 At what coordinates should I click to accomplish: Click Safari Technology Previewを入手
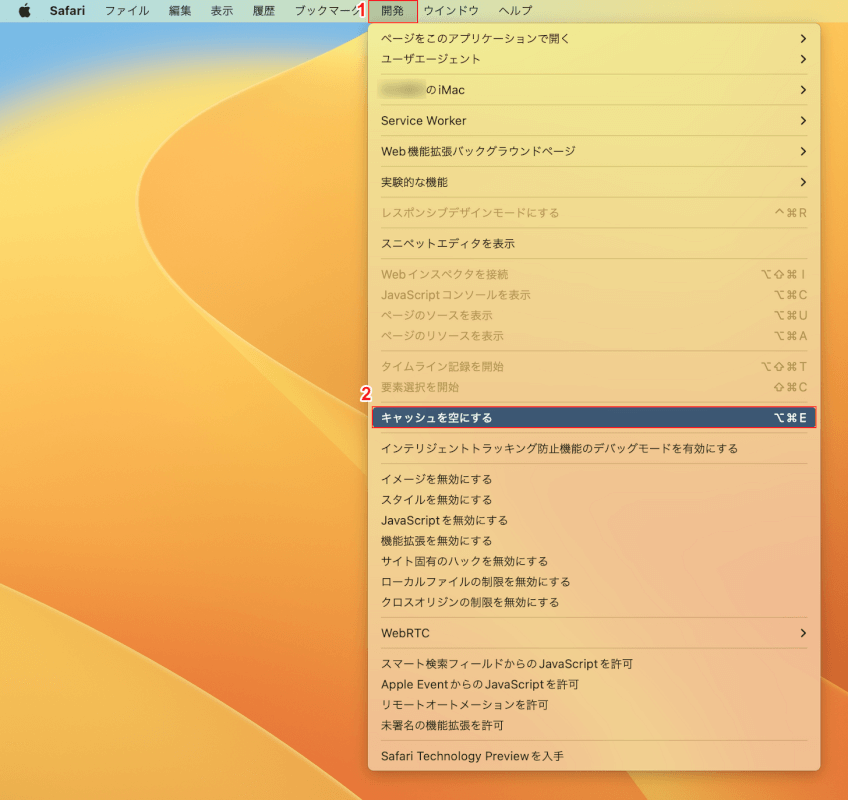(594, 756)
